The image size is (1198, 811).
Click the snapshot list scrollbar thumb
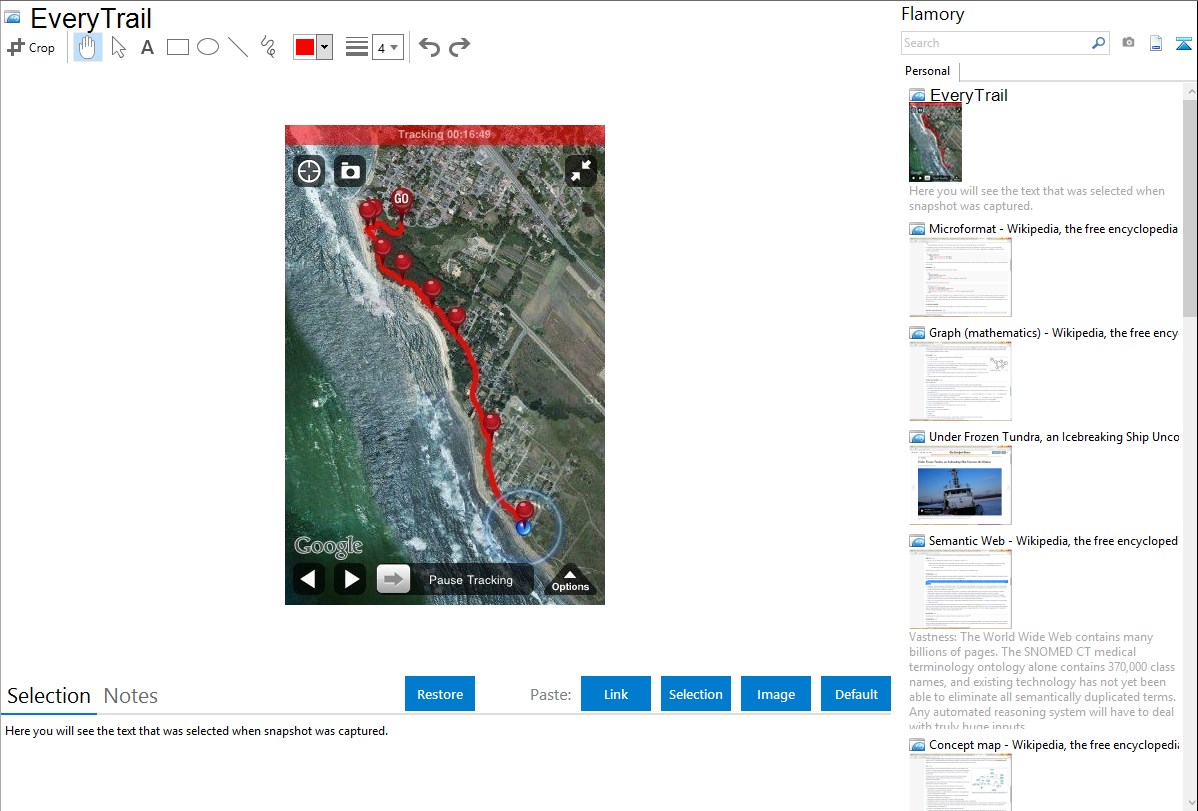tap(1190, 207)
